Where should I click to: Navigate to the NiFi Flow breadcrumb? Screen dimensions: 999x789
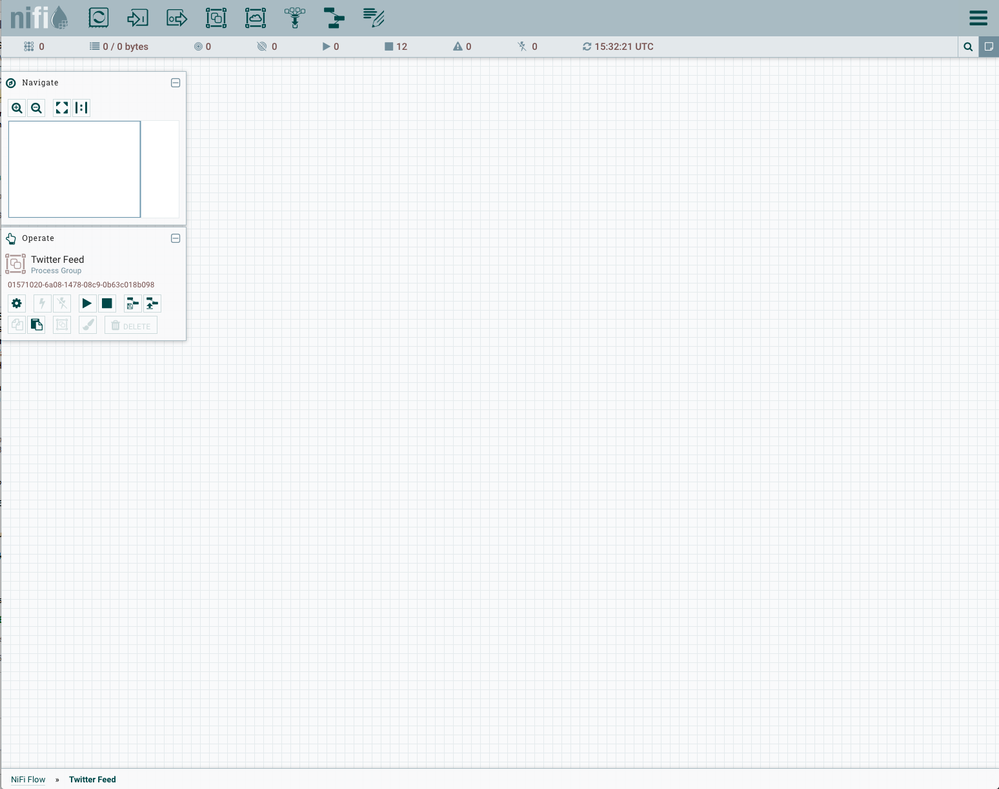(27, 779)
